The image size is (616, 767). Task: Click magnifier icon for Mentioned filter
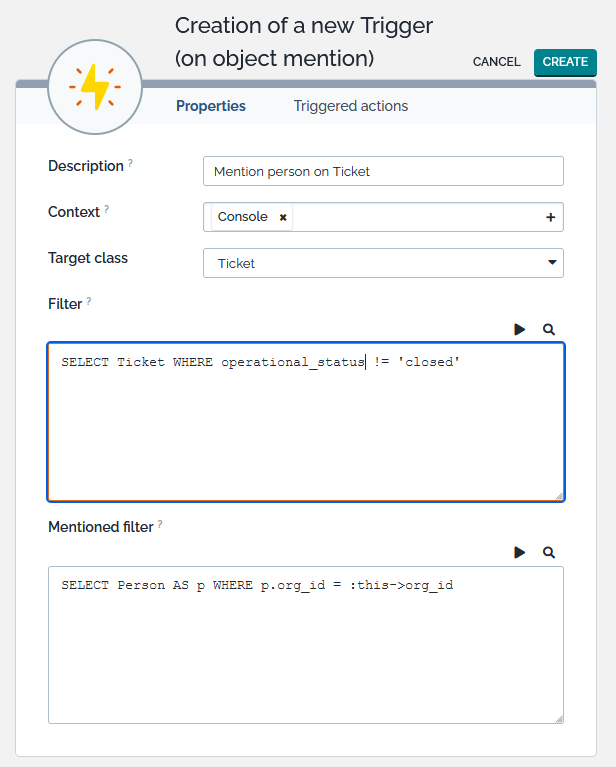coord(549,552)
